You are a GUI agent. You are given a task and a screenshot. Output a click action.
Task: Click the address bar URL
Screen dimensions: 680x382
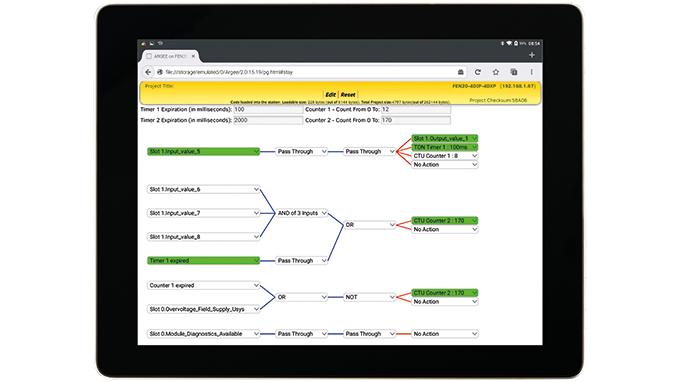(229, 72)
